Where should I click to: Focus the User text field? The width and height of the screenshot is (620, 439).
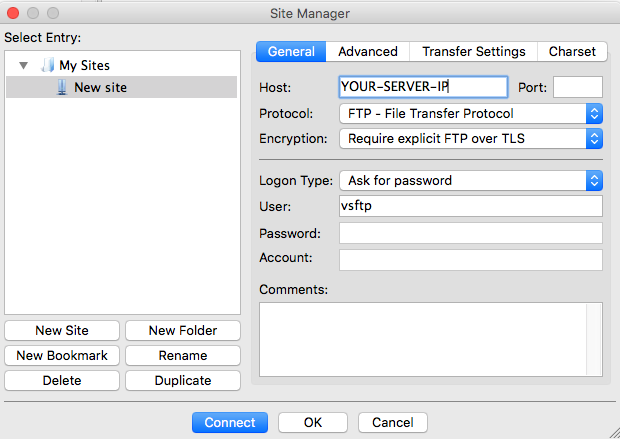471,206
